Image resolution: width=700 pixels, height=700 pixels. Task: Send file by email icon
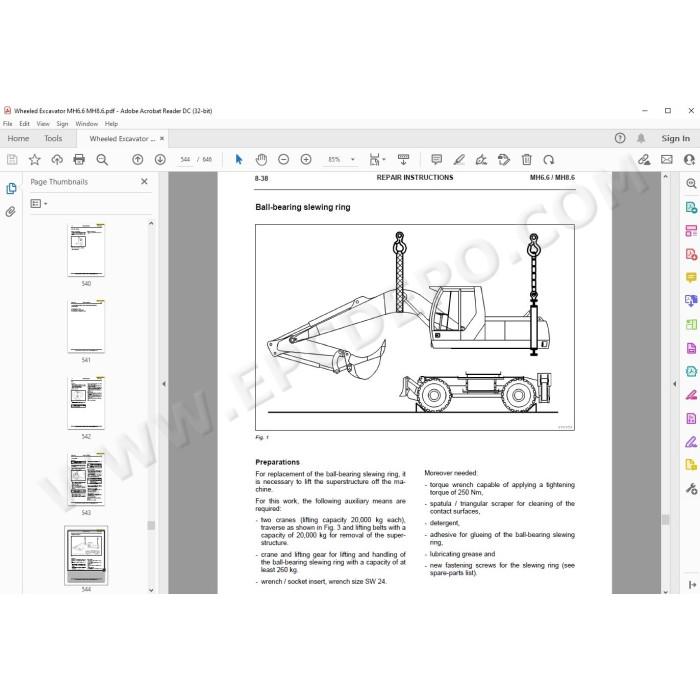click(667, 159)
